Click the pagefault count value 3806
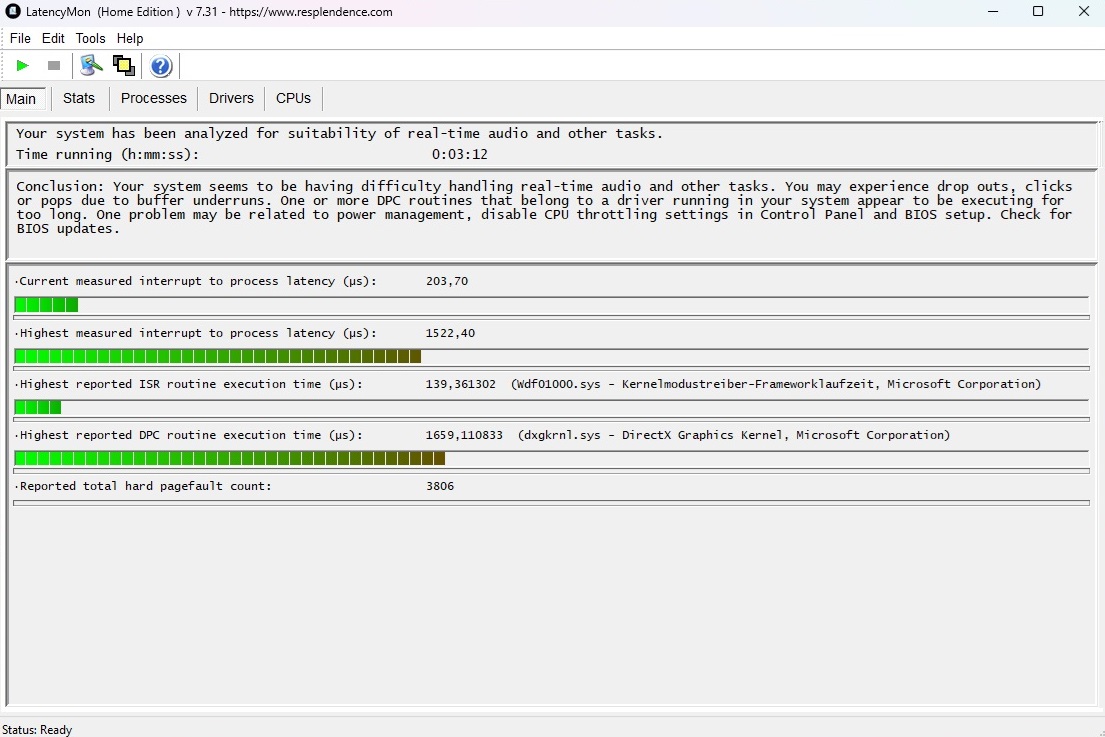Viewport: 1105px width, 737px height. [x=440, y=486]
